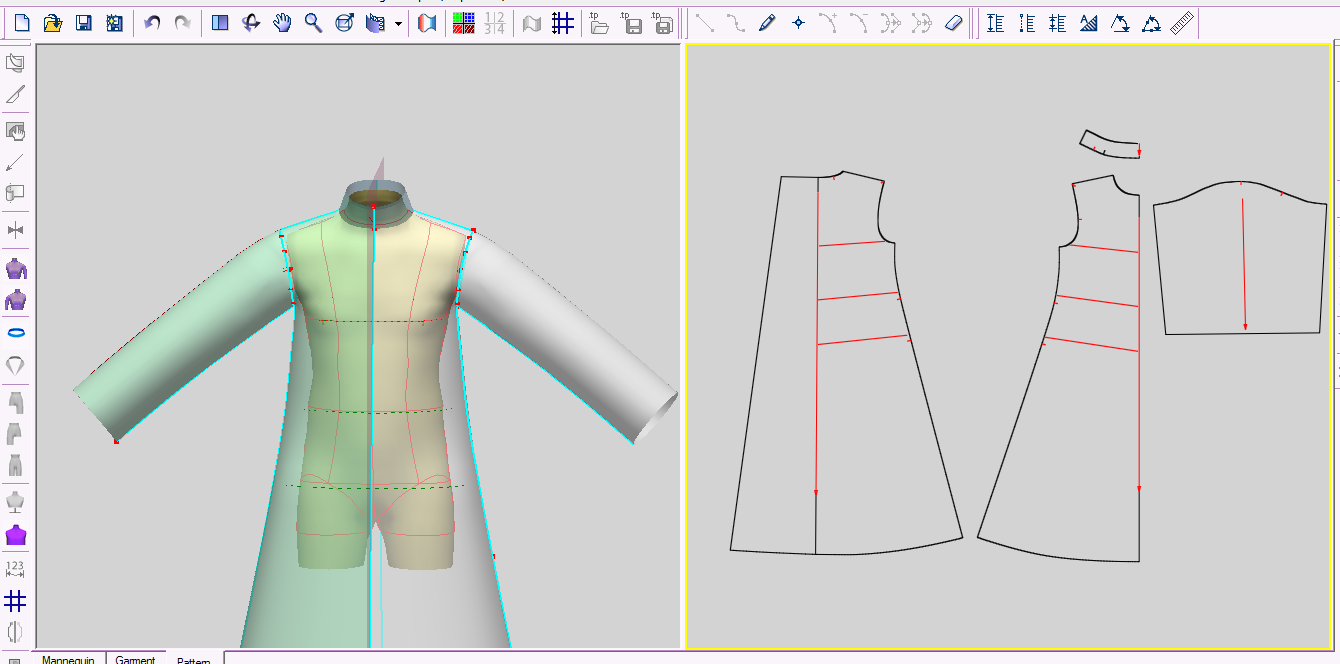Open a file with the folder icon
Screen dimensions: 1340x664
(53, 23)
